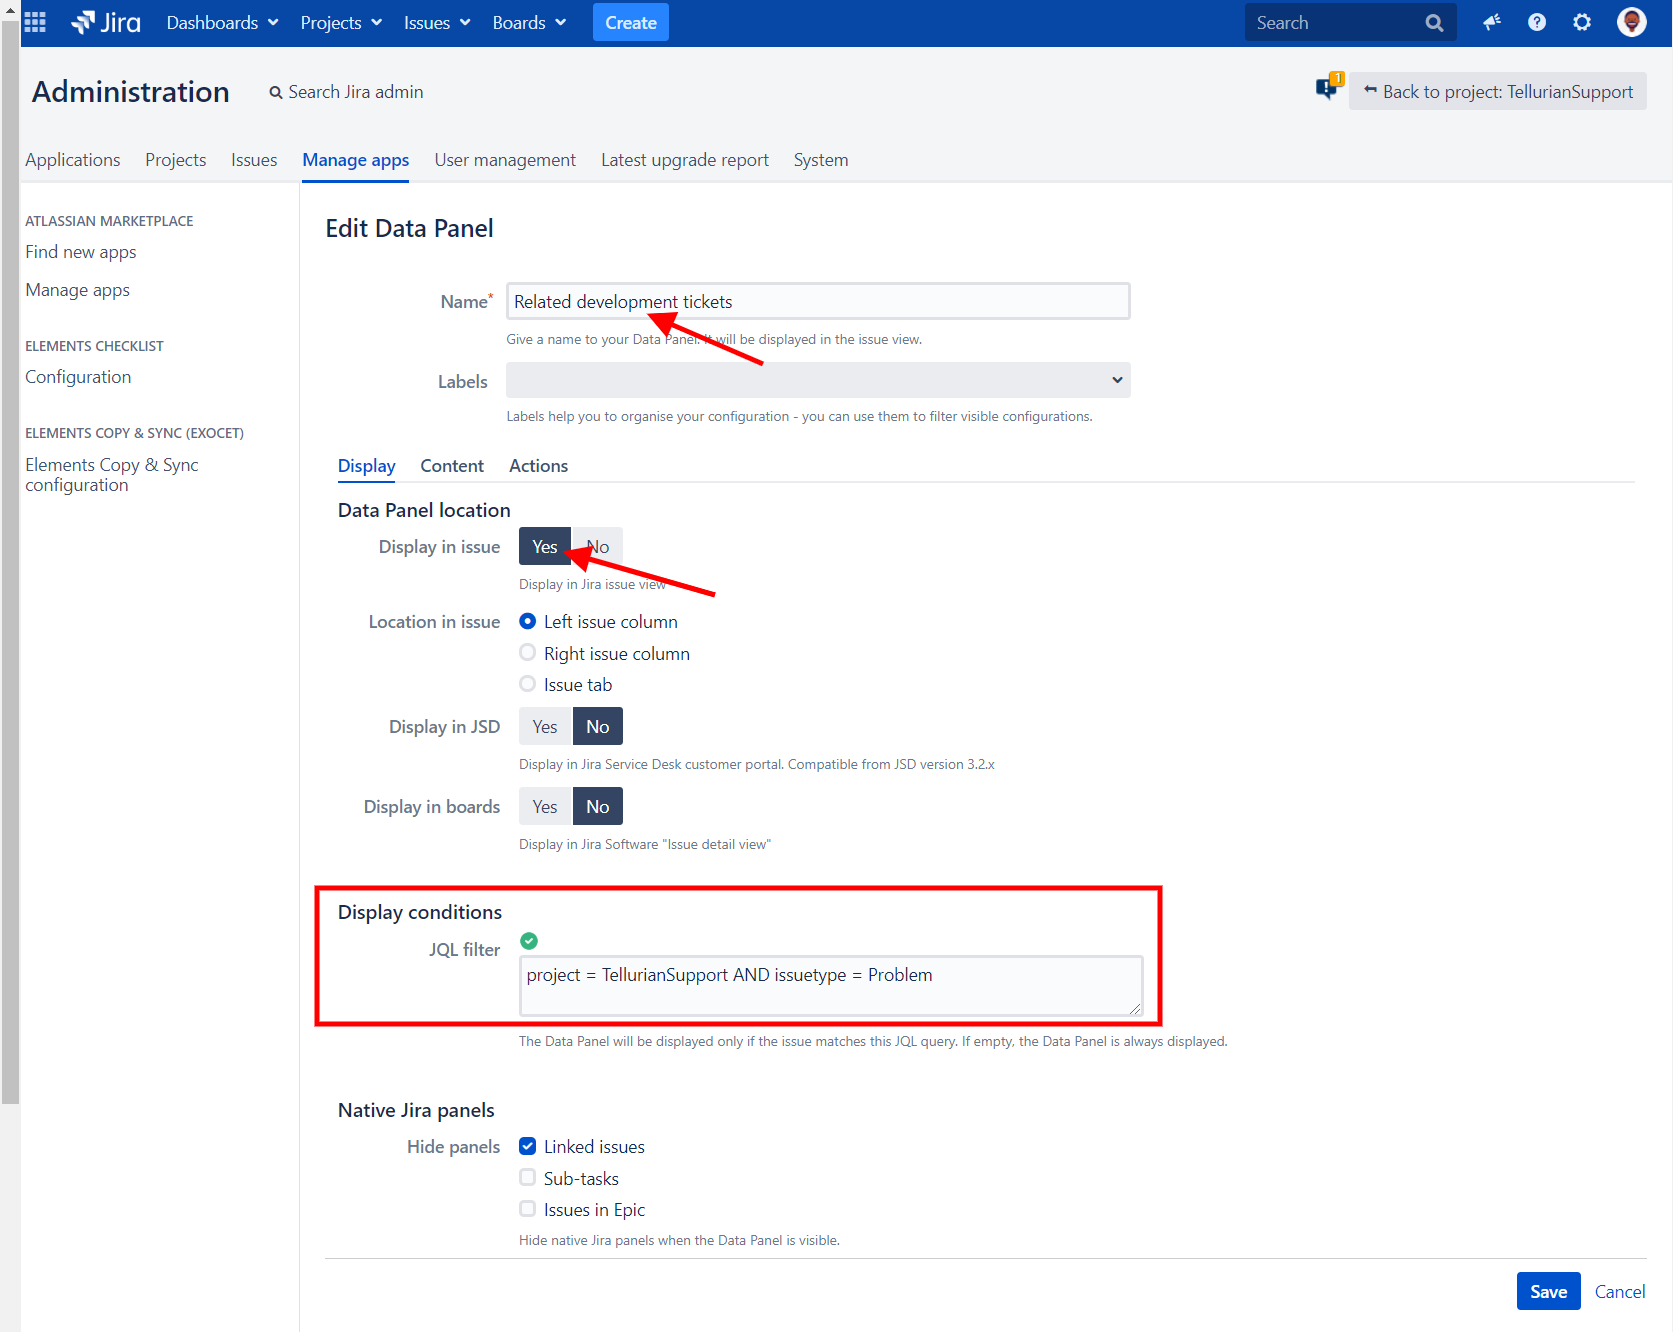Viewport: 1673px width, 1333px height.
Task: Expand the Issues menu dropdown
Action: pos(435,22)
